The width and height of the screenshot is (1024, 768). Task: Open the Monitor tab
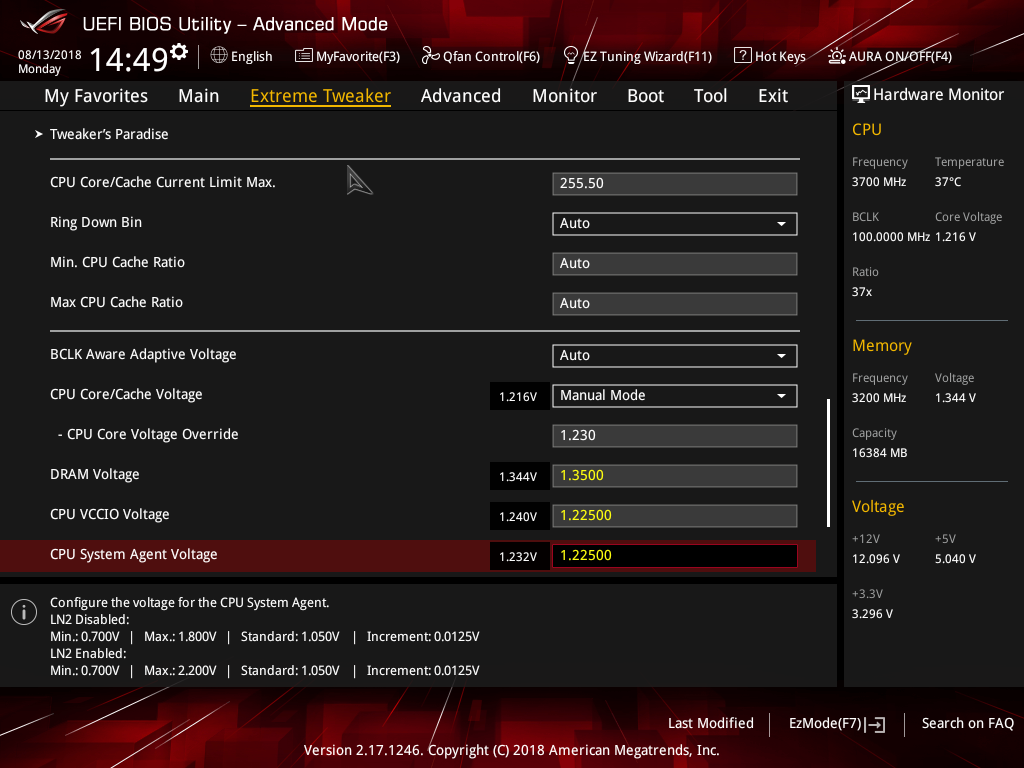point(564,96)
